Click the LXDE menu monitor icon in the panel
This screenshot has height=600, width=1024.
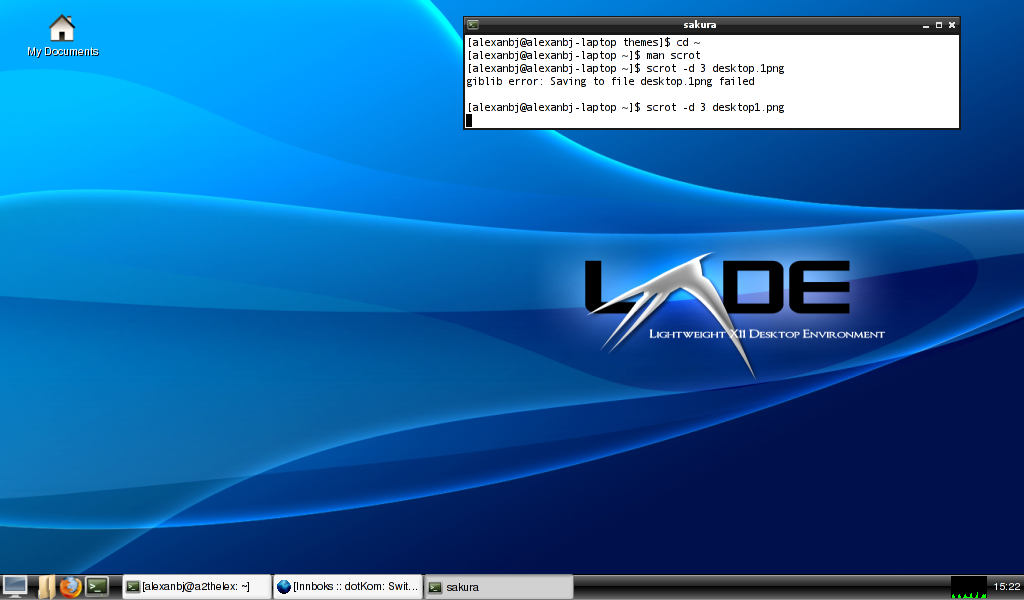point(14,586)
